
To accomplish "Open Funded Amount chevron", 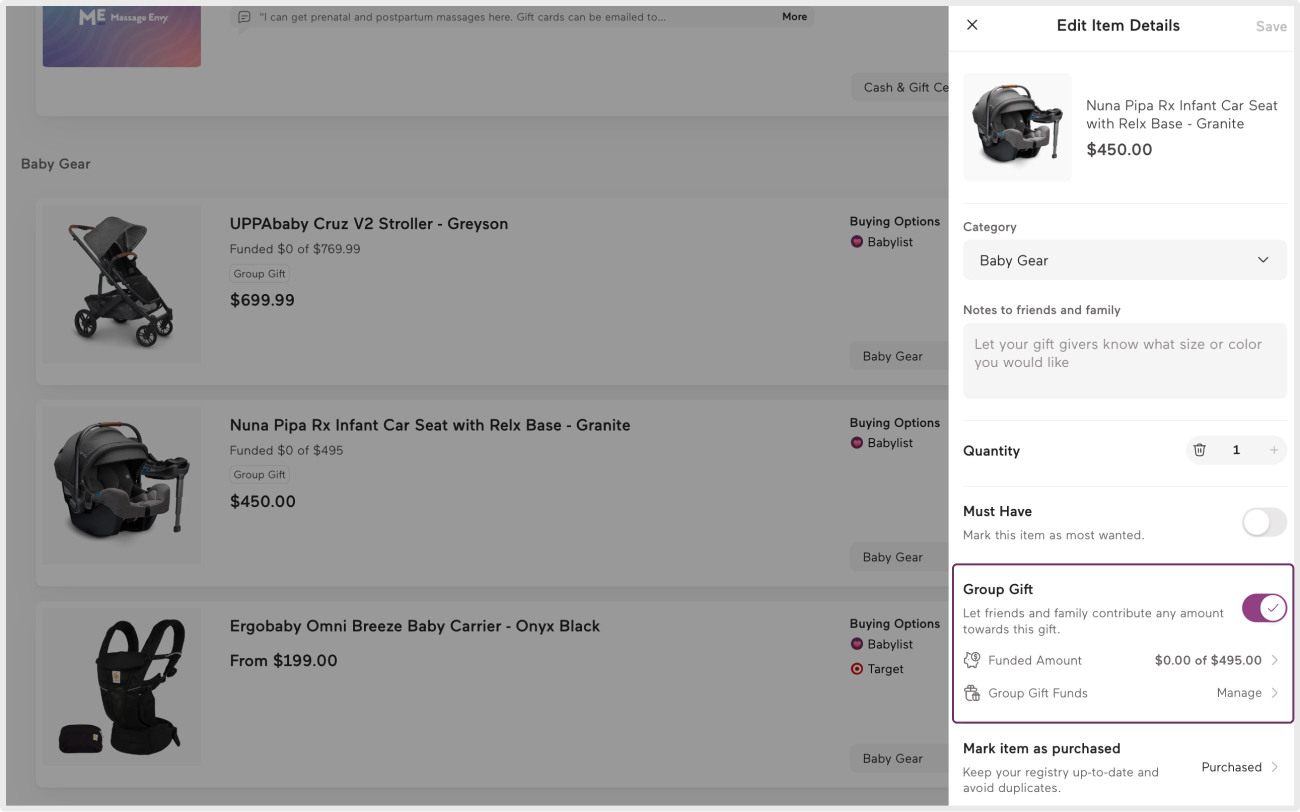I will tap(1275, 660).
